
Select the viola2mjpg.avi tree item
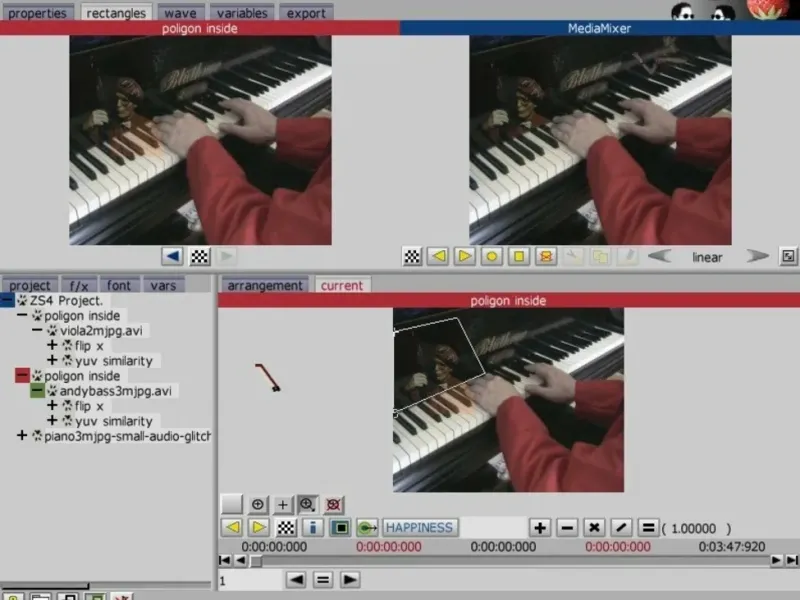pos(101,331)
